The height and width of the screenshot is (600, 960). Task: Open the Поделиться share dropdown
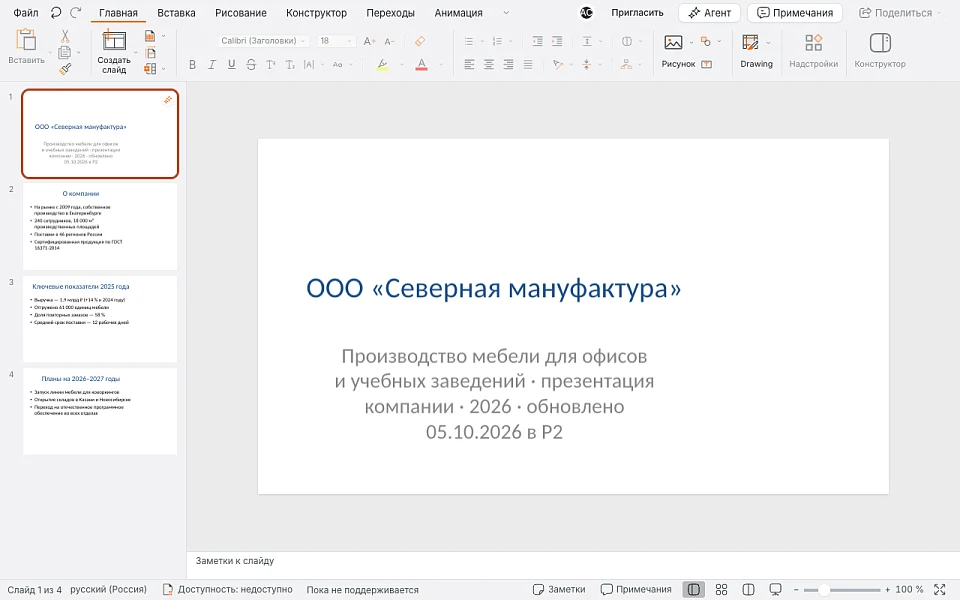pos(899,12)
